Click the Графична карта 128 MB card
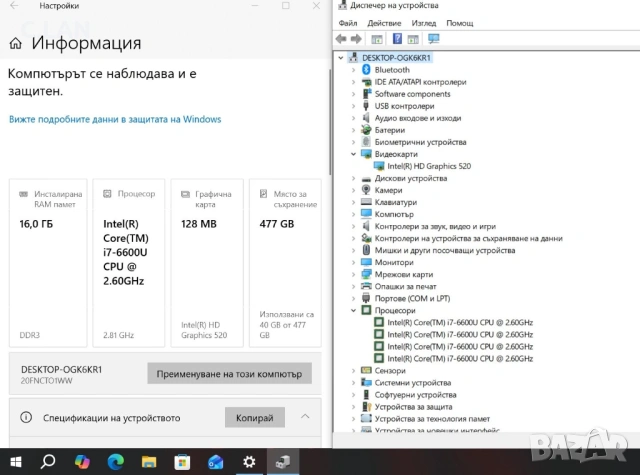The image size is (640, 475). [x=207, y=263]
